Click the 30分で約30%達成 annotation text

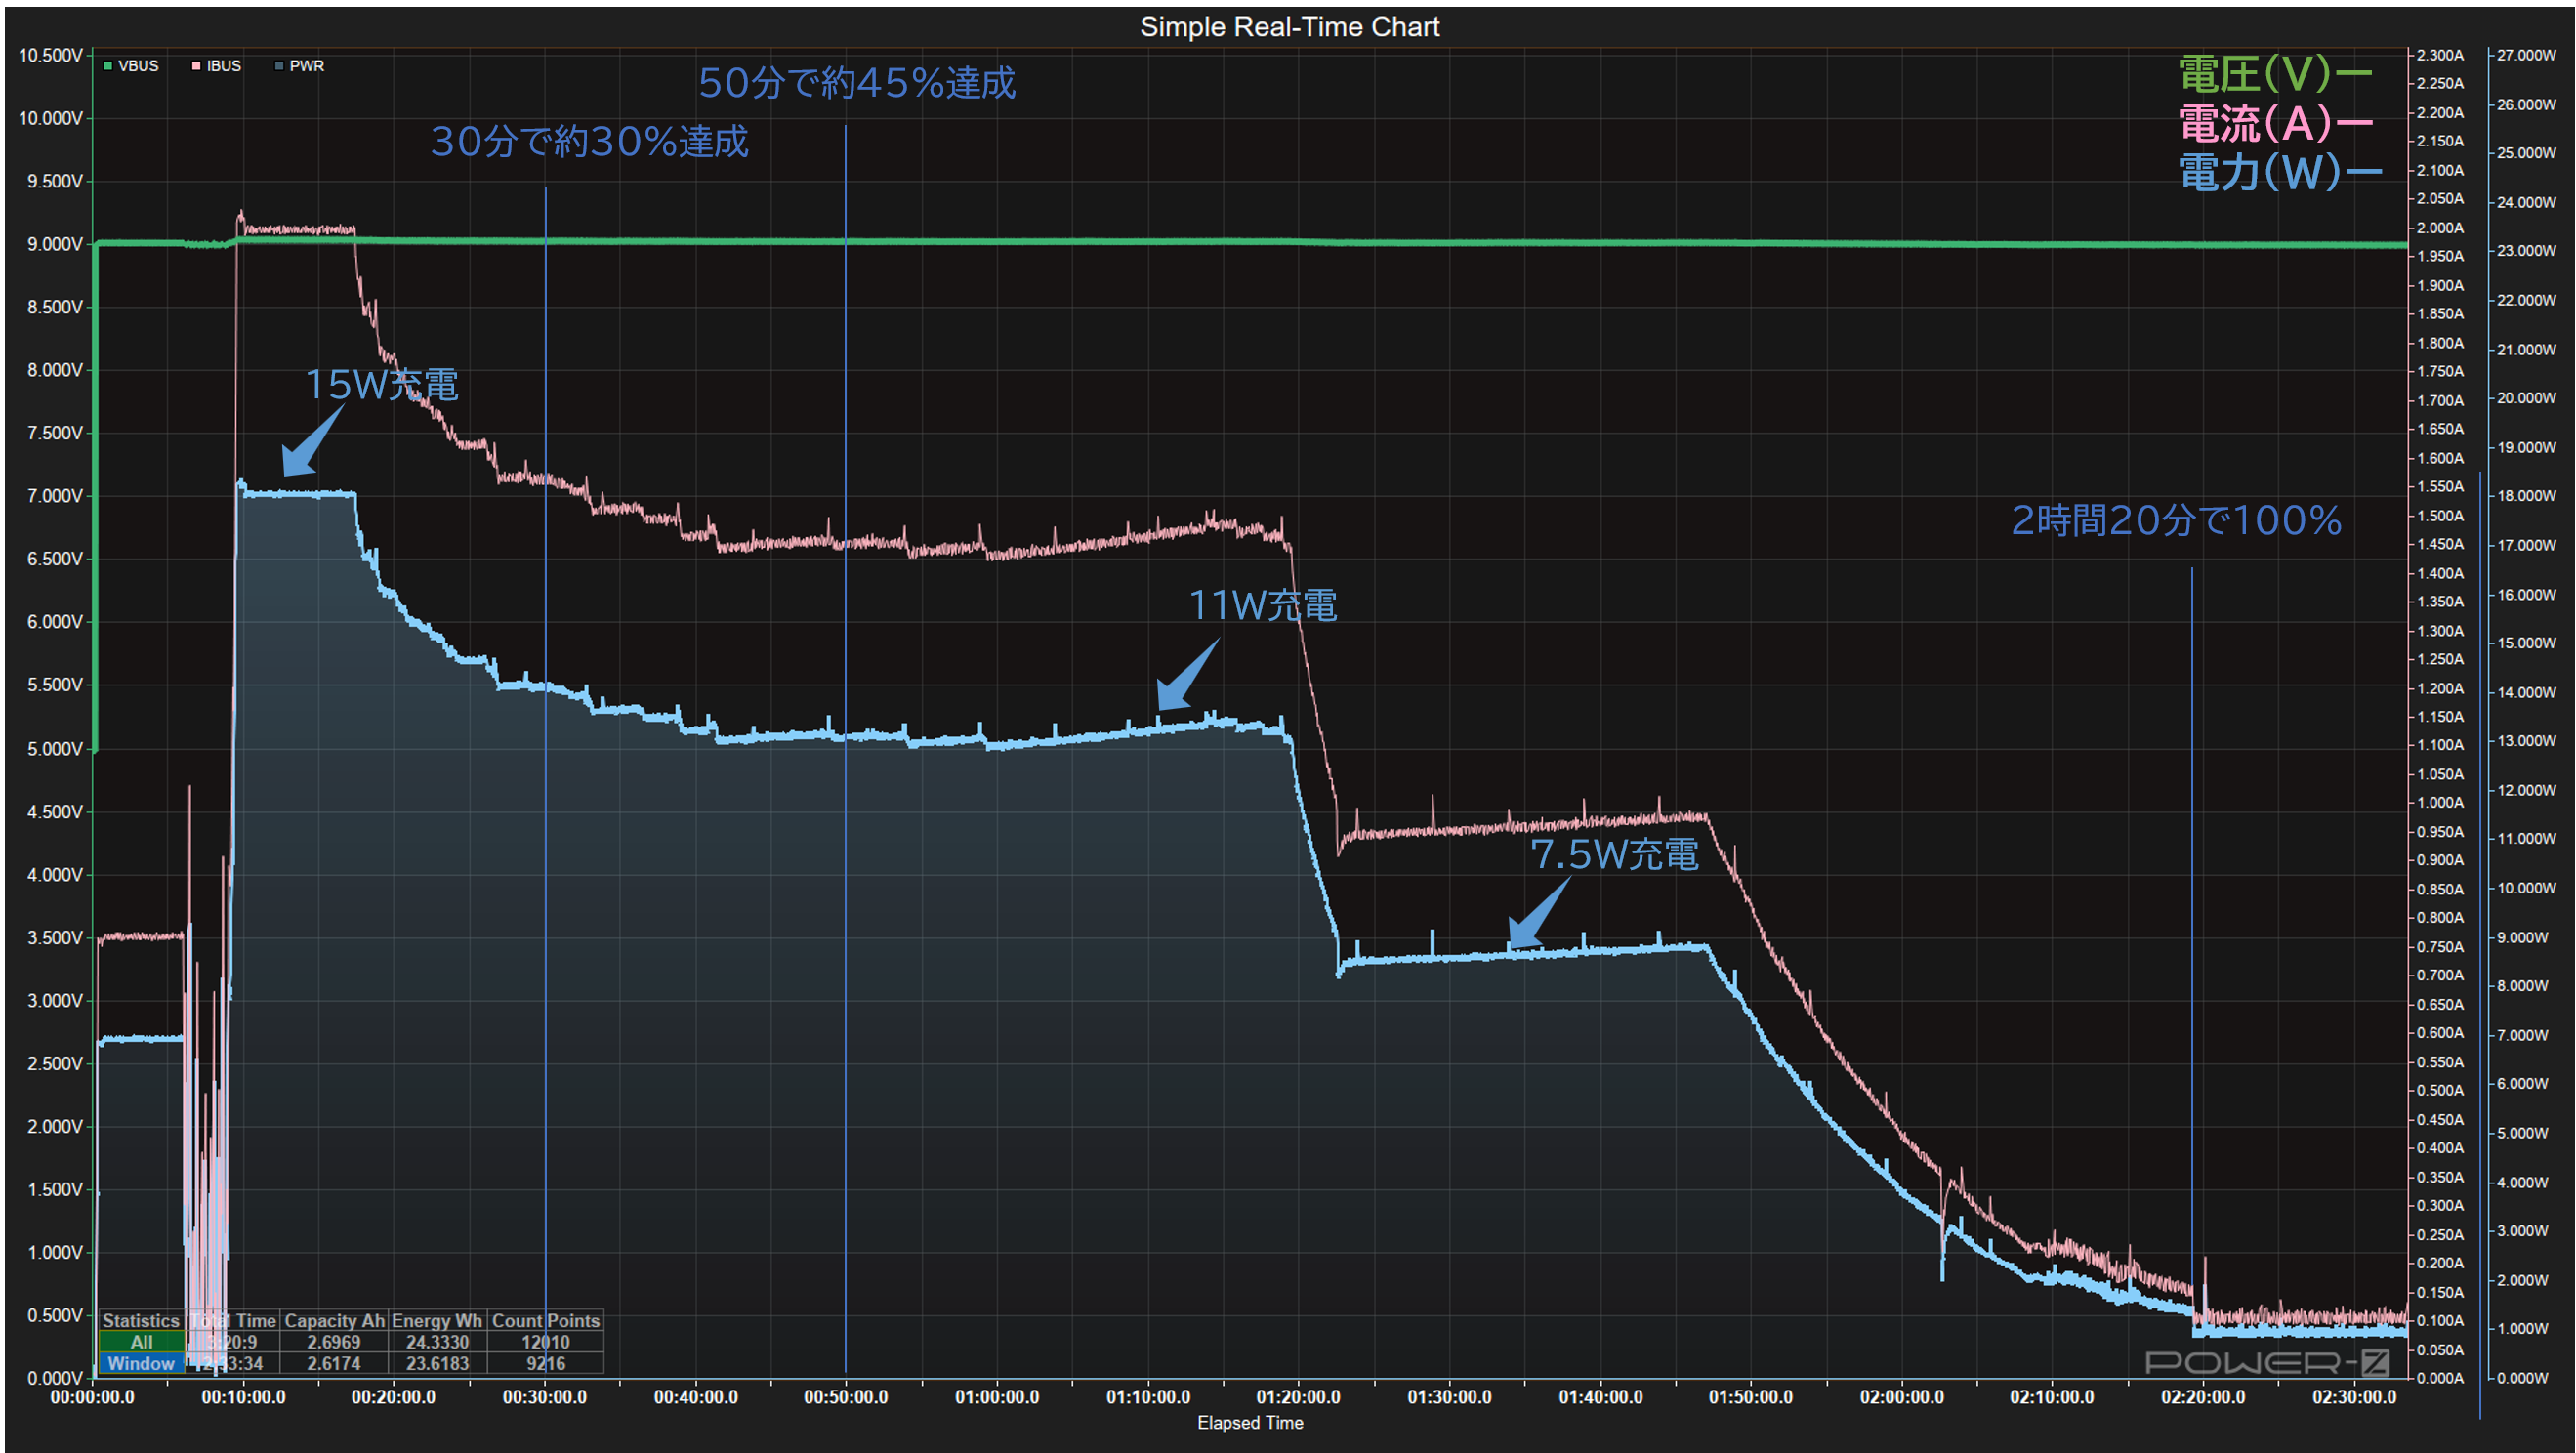click(589, 141)
